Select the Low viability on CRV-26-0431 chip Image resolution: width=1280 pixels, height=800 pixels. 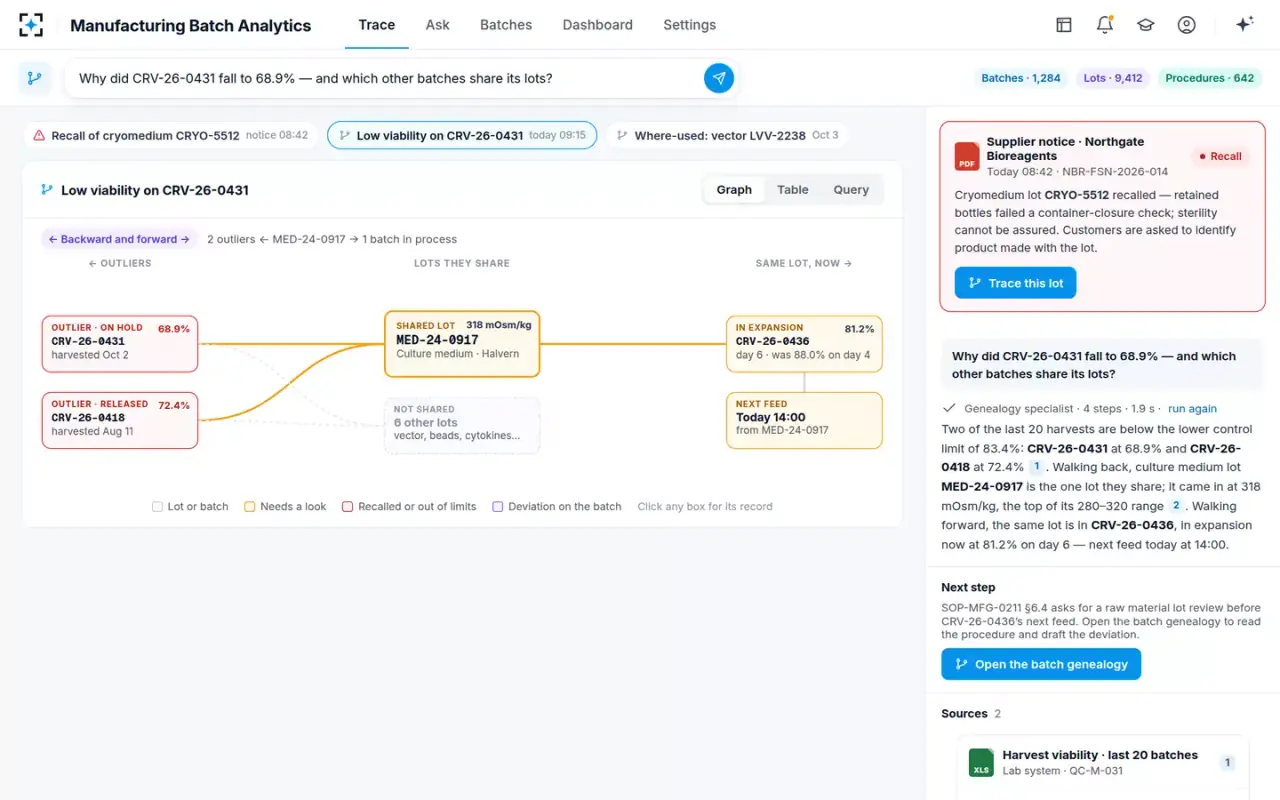pyautogui.click(x=462, y=135)
